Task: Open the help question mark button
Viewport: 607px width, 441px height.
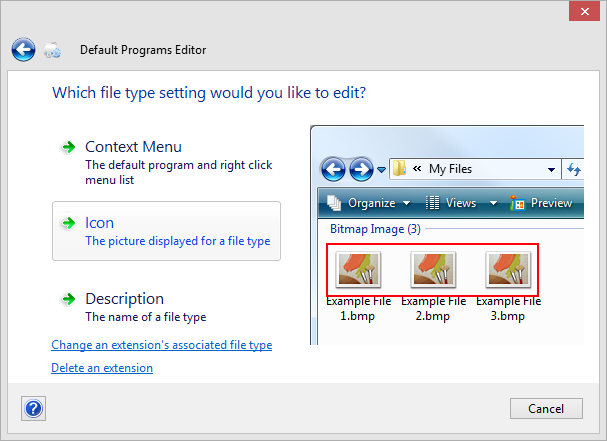Action: 33,408
